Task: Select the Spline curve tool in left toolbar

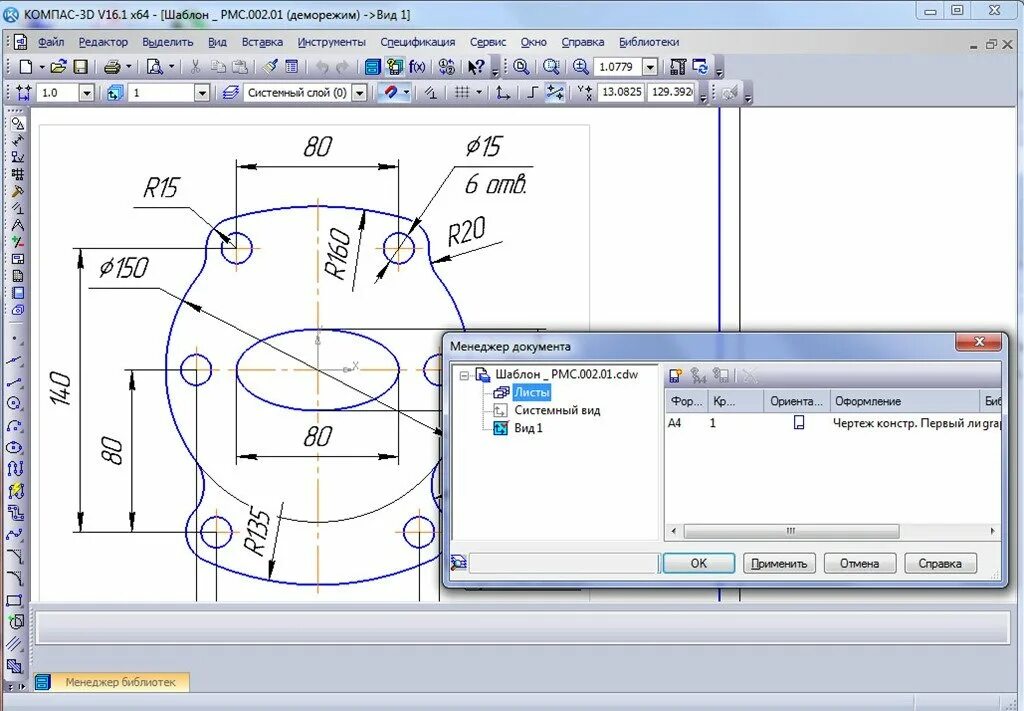Action: coord(16,534)
